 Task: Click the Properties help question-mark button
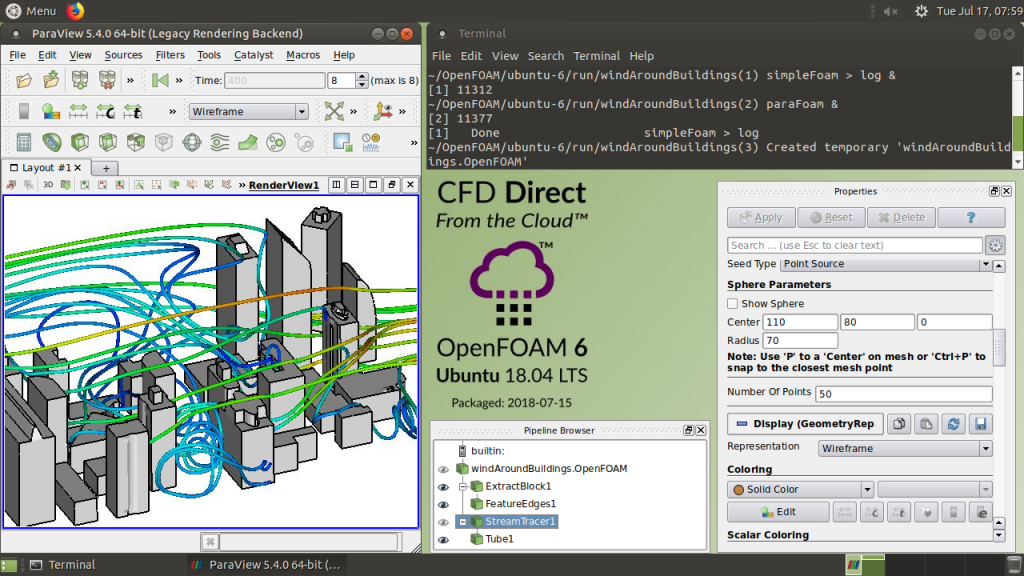pyautogui.click(x=970, y=217)
